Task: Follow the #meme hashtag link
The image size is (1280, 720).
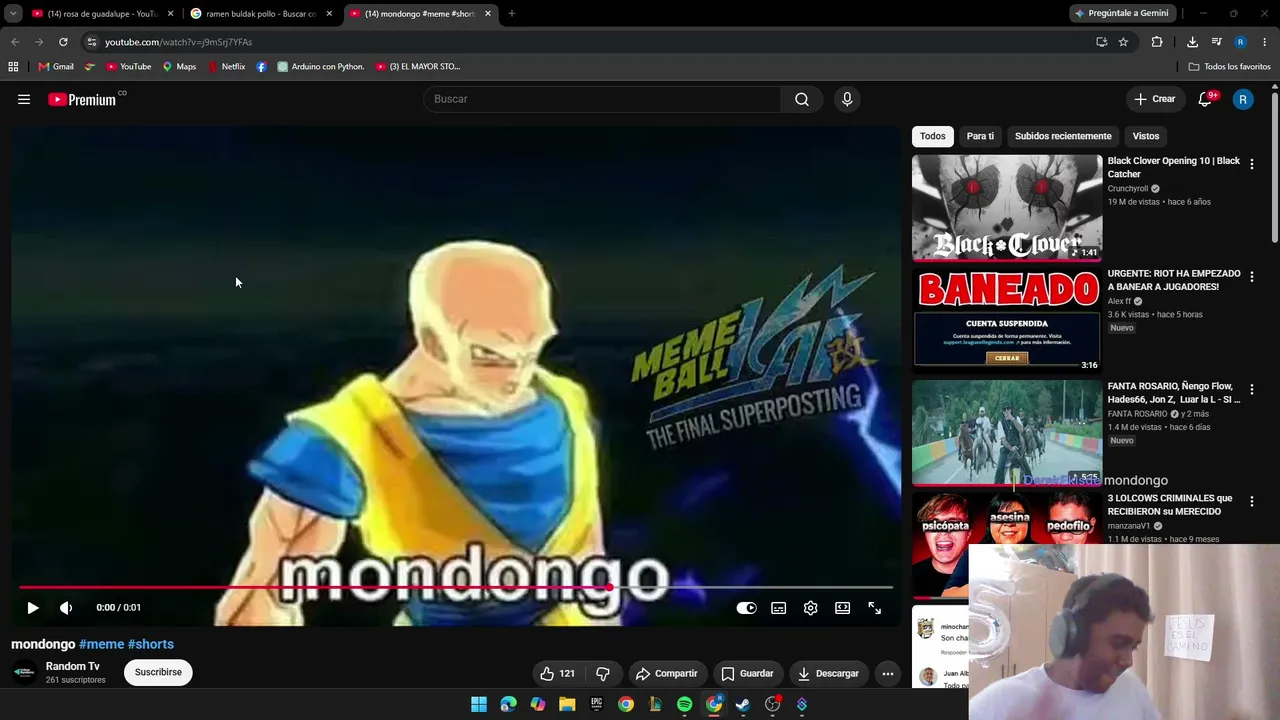Action: tap(102, 644)
